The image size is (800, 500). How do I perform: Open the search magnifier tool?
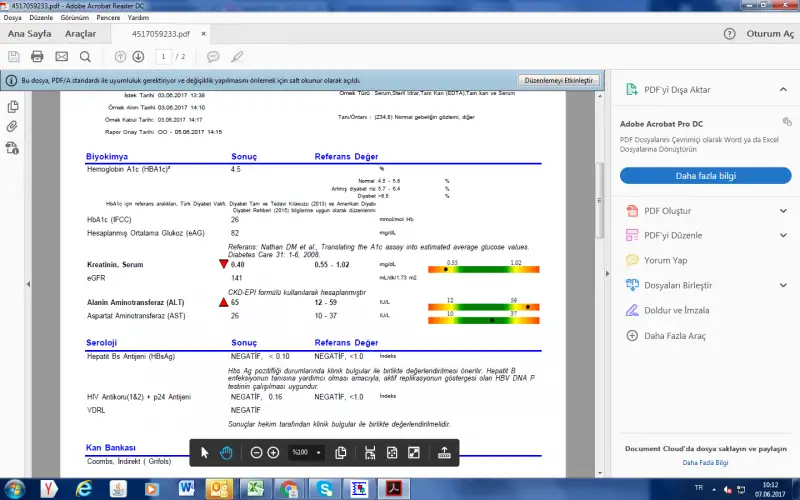point(86,56)
